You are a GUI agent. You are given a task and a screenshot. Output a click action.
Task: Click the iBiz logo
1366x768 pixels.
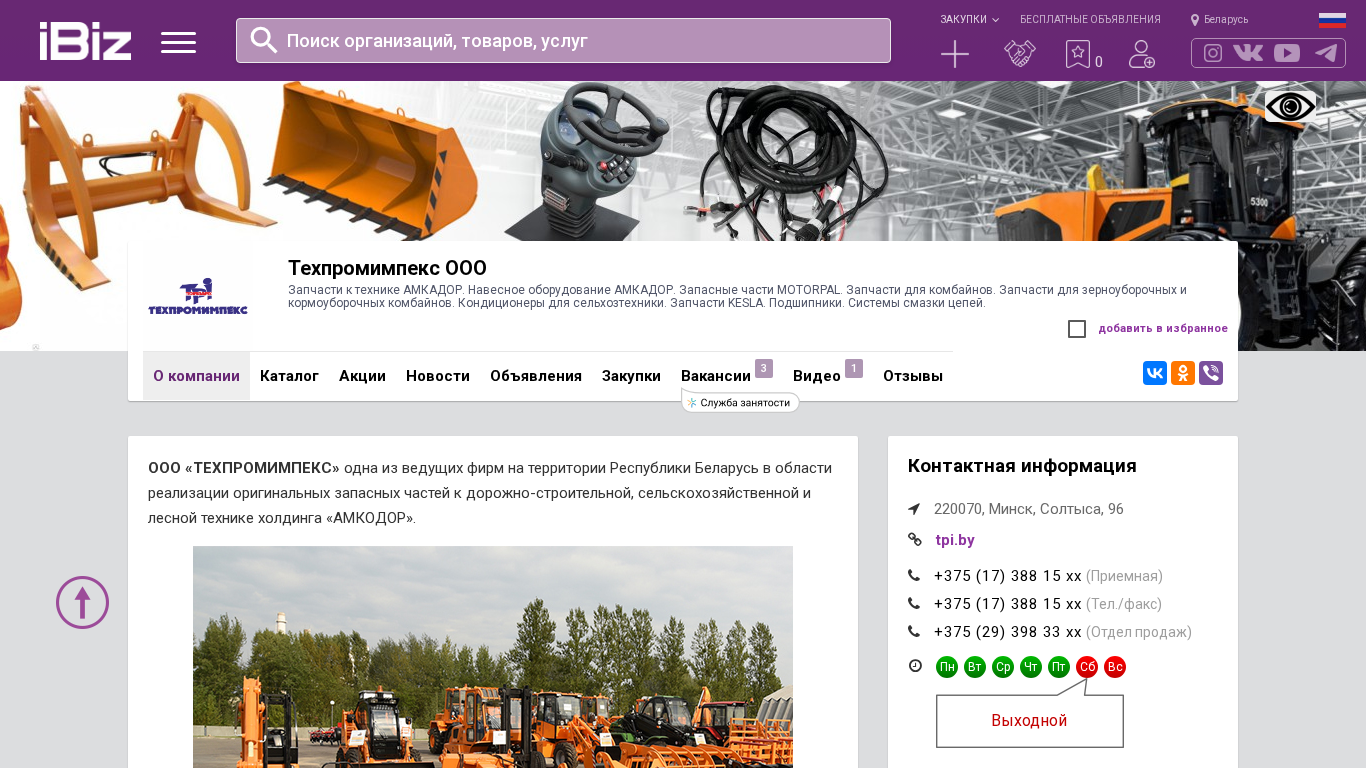(x=85, y=41)
